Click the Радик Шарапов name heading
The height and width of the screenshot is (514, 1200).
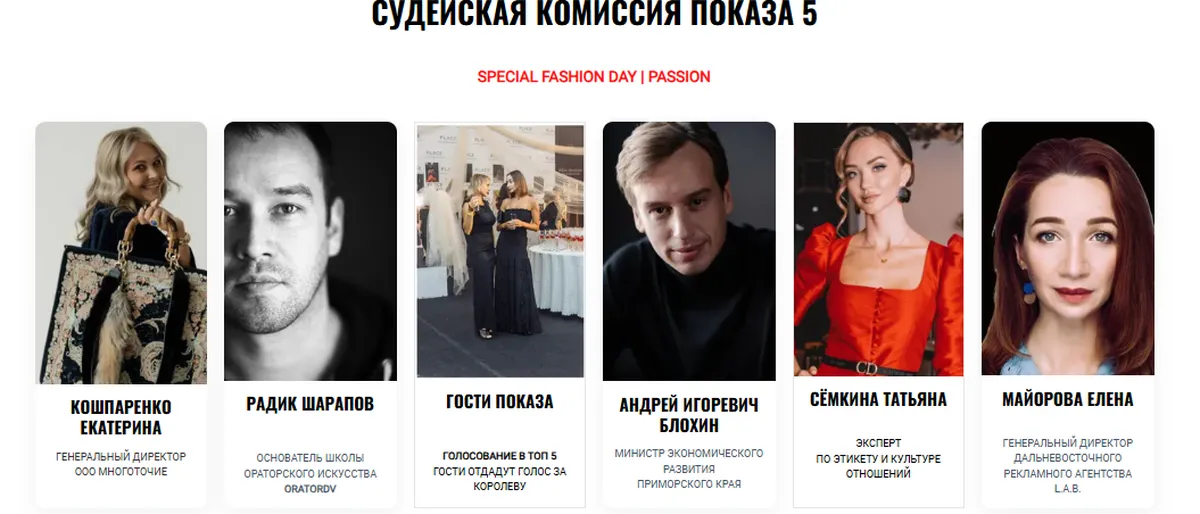pos(310,404)
